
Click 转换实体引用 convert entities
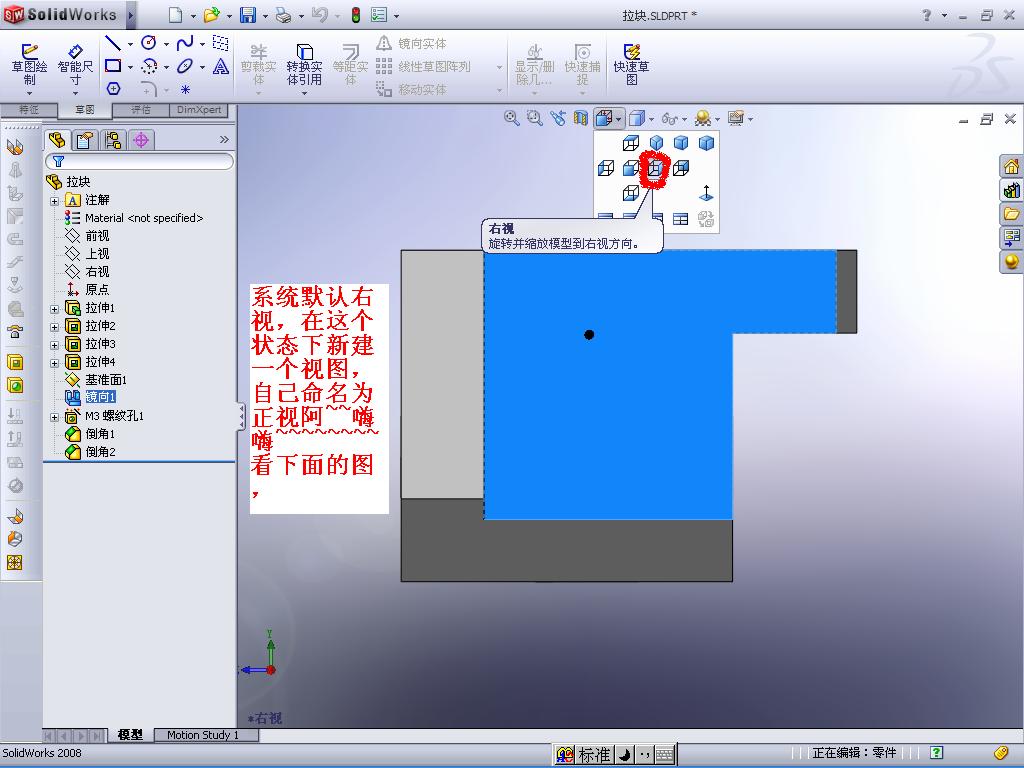point(304,65)
